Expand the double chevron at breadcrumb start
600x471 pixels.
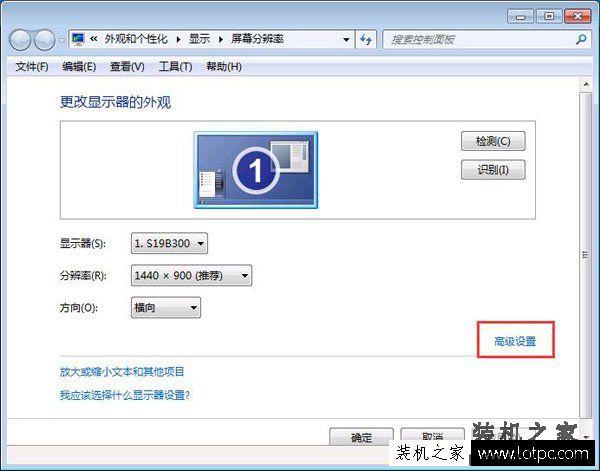point(94,39)
